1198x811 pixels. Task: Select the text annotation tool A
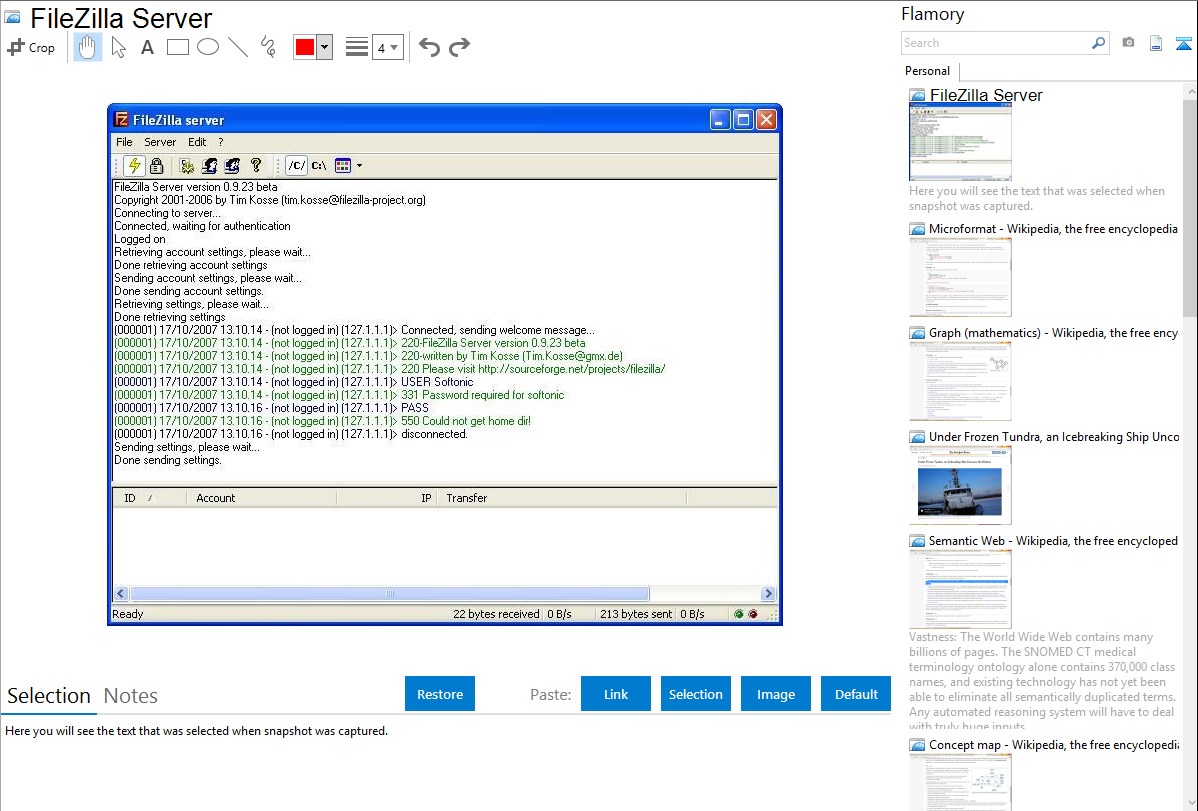147,47
